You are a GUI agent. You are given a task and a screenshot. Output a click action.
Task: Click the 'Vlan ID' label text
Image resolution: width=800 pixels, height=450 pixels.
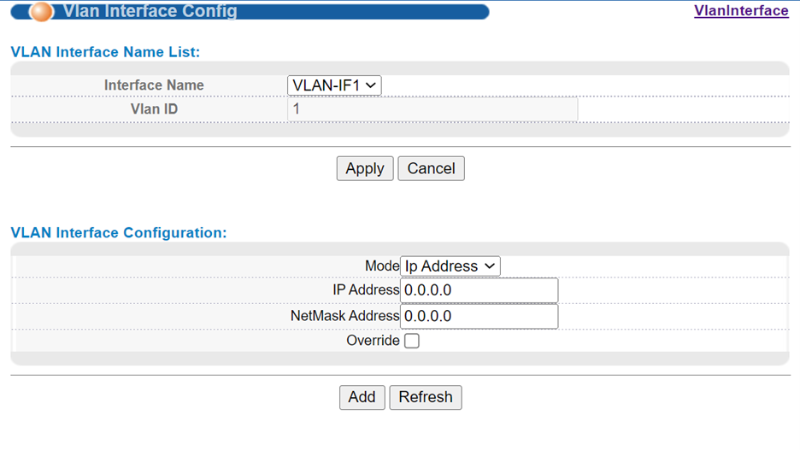[x=154, y=109]
